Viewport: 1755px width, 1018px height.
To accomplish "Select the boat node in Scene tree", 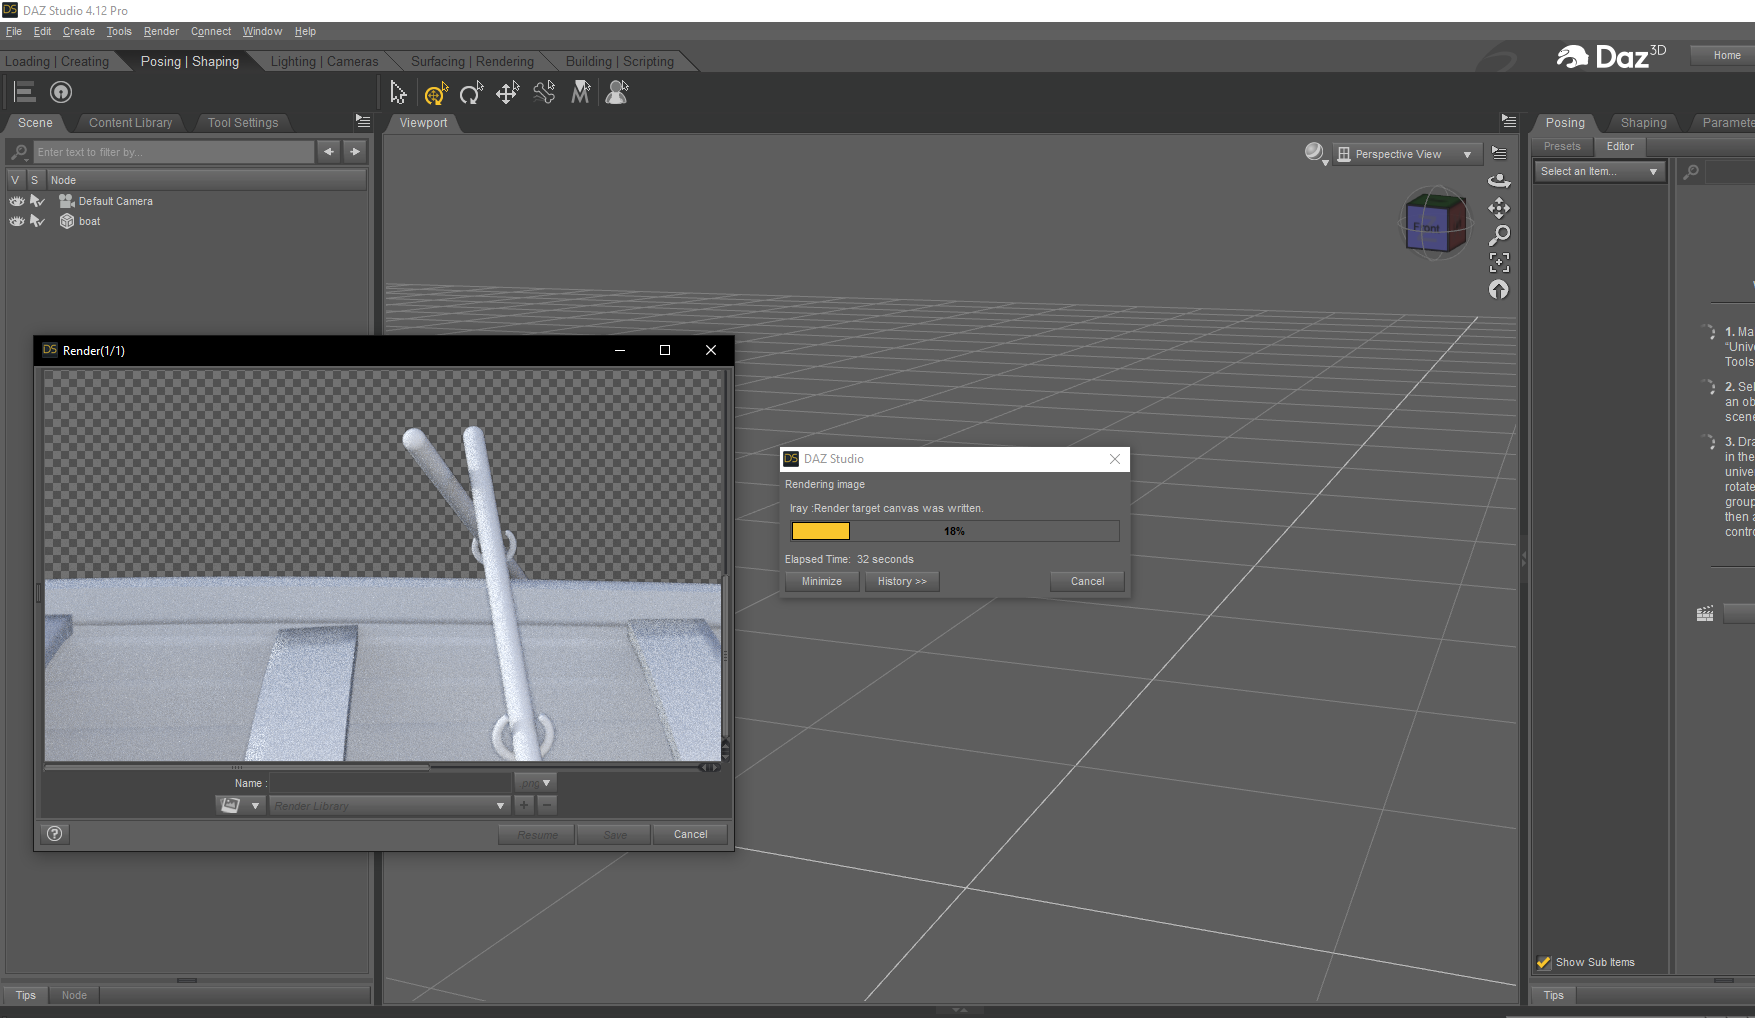I will tap(90, 222).
